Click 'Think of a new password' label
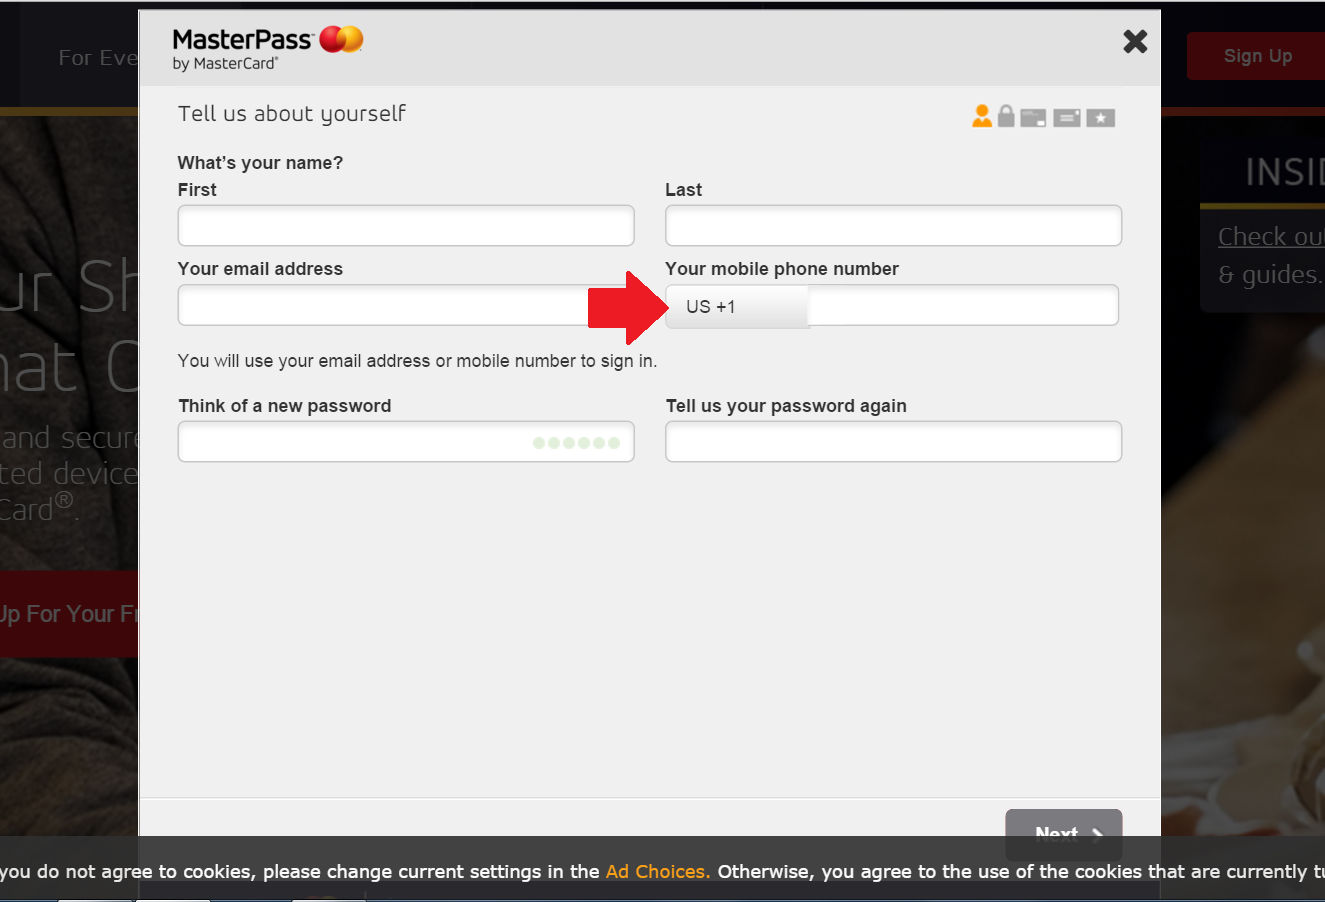 tap(285, 406)
